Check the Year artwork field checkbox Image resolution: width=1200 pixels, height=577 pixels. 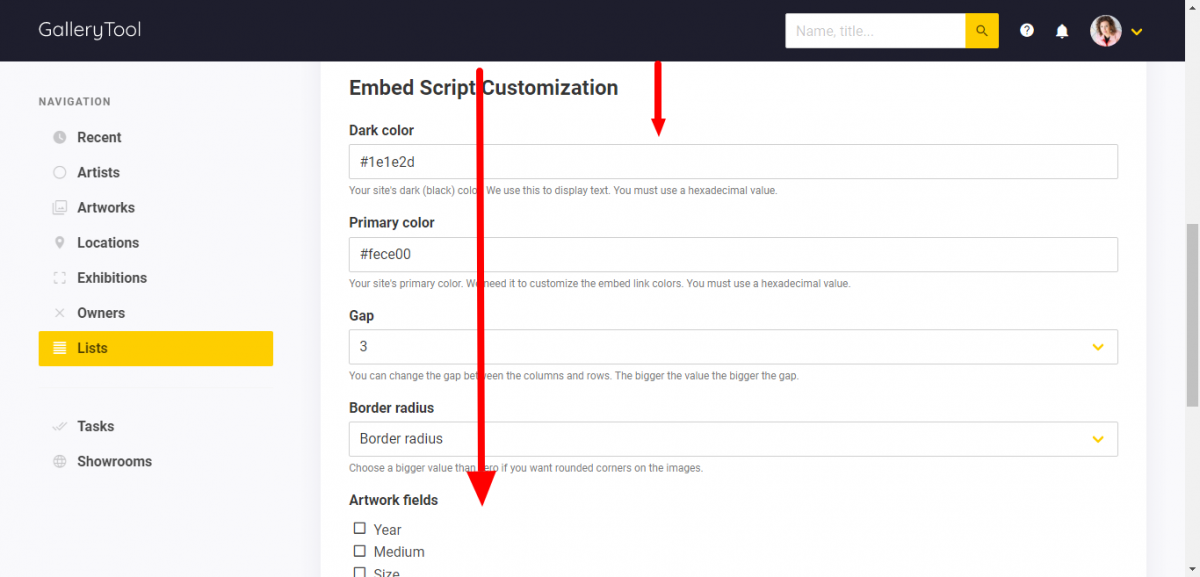tap(360, 528)
